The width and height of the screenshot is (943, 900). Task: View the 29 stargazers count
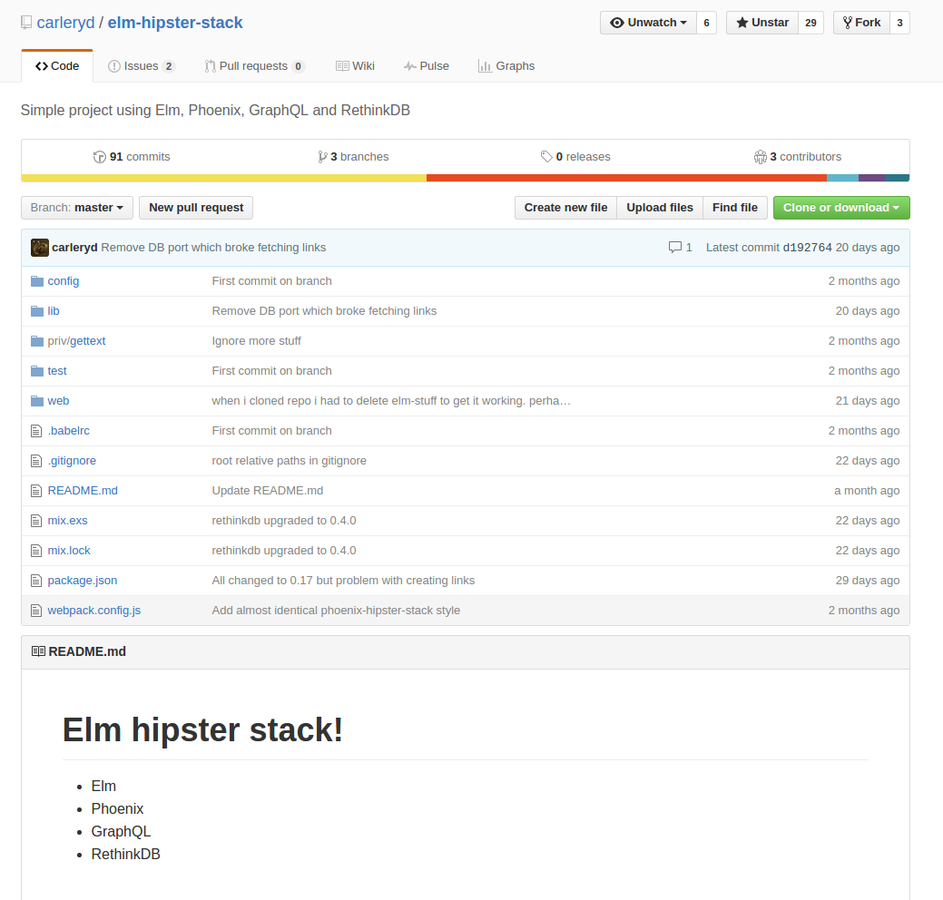811,23
